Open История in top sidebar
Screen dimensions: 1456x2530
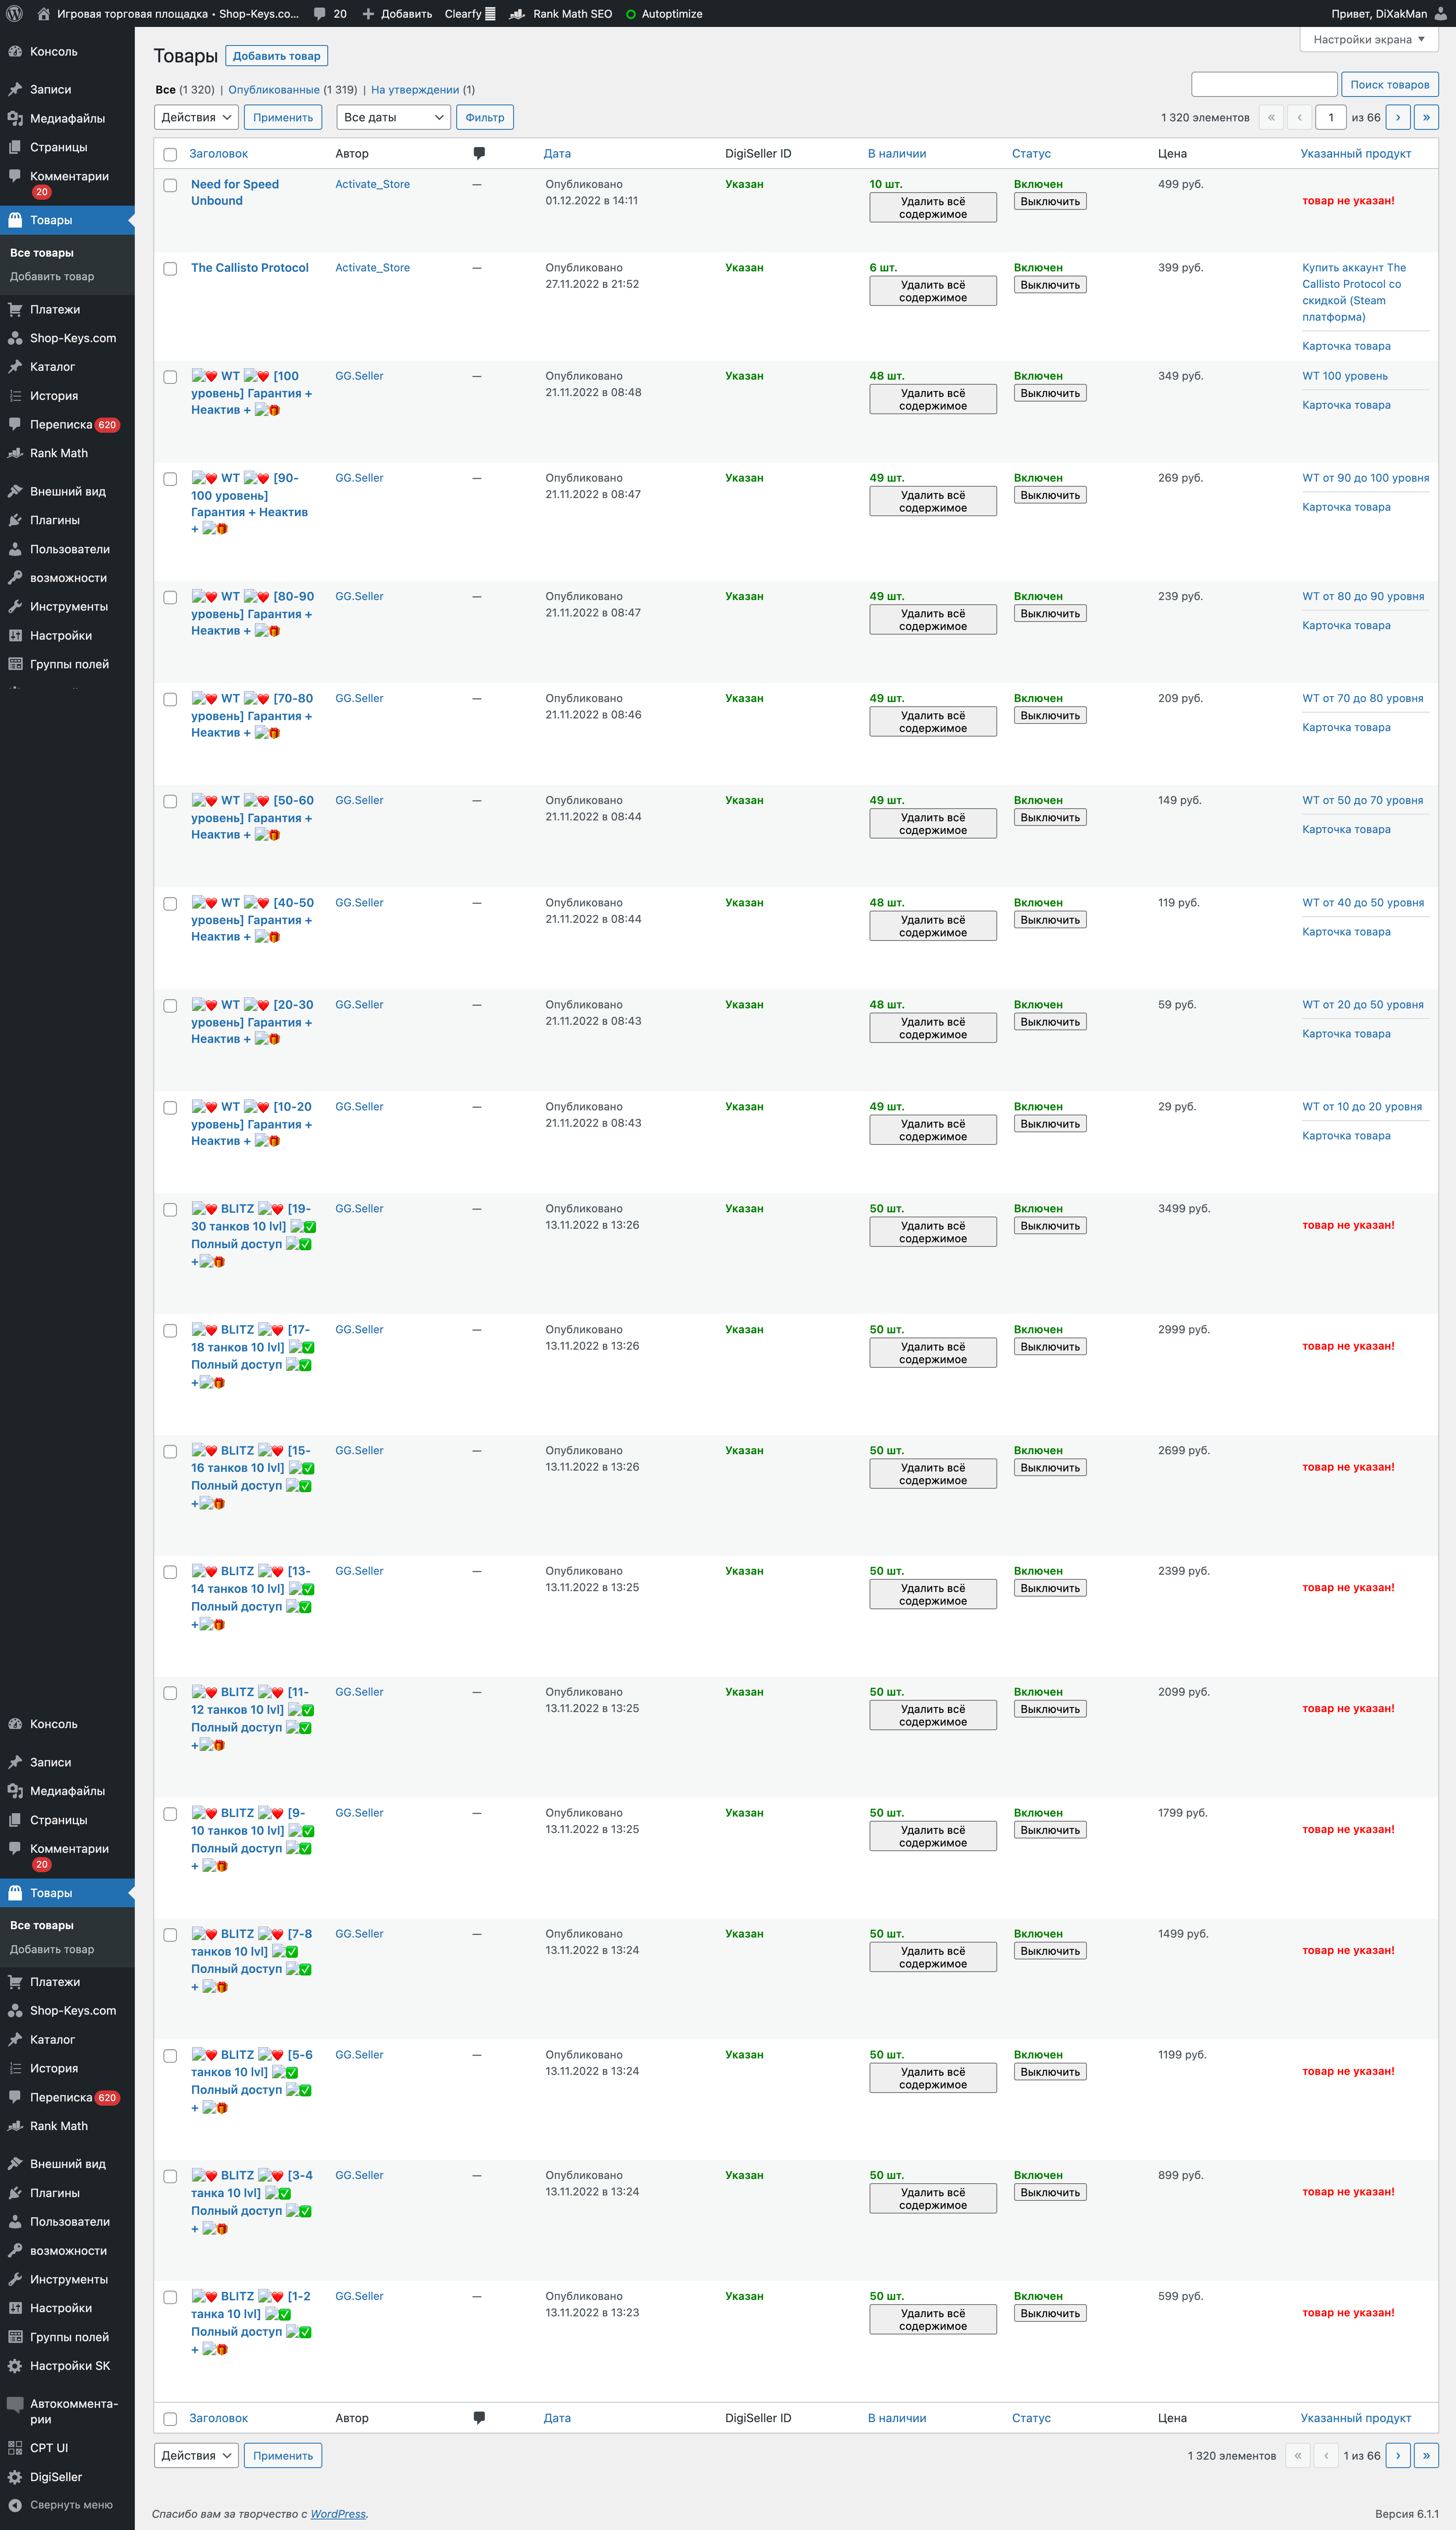tap(67, 396)
